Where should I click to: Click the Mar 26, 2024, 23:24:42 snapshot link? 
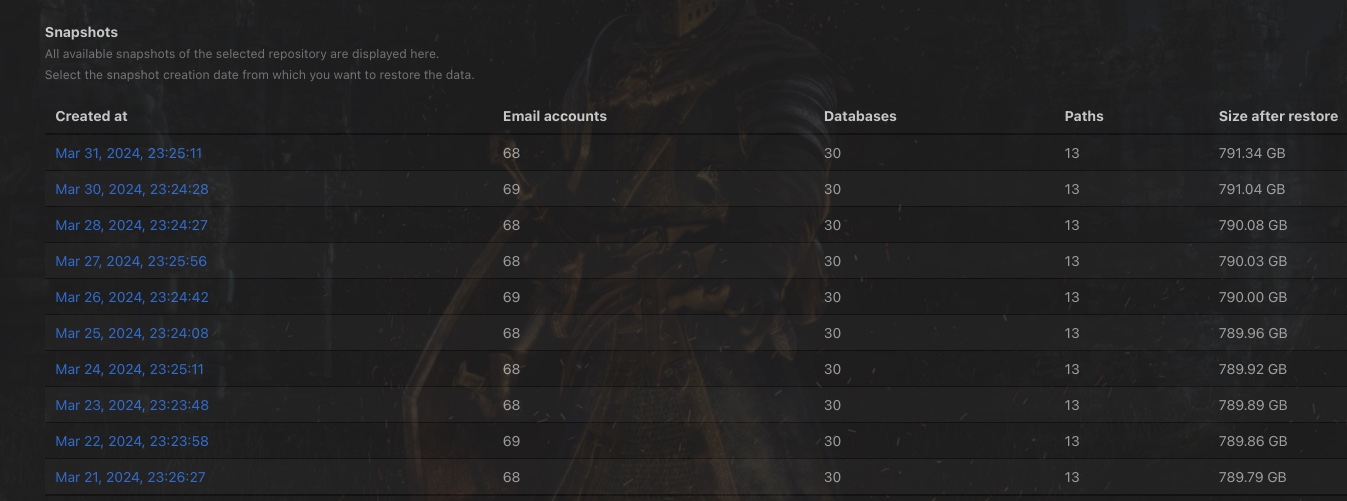(131, 297)
